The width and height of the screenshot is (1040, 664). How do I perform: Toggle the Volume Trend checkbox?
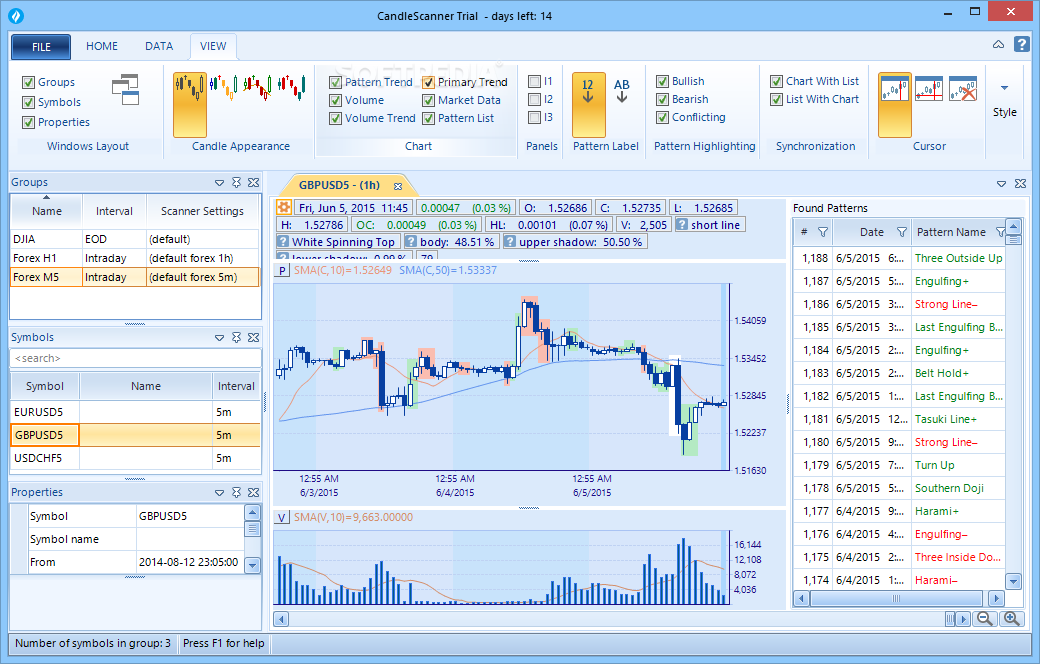coord(336,118)
